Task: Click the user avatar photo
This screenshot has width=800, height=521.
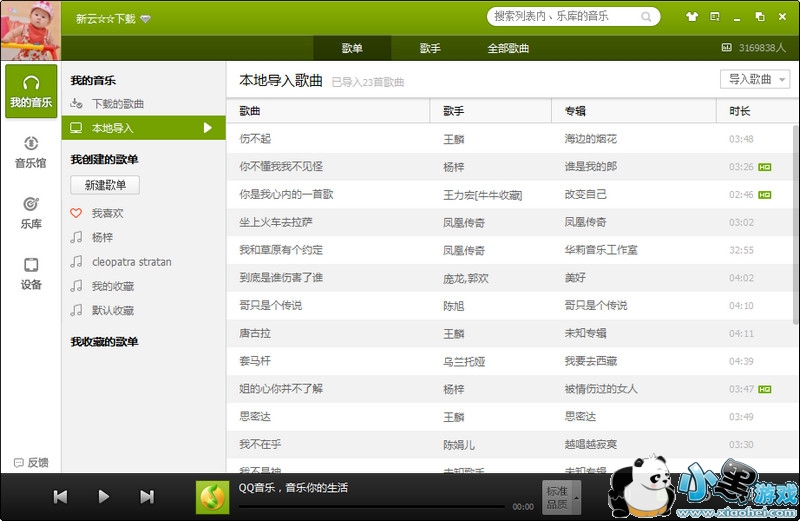Action: click(31, 31)
